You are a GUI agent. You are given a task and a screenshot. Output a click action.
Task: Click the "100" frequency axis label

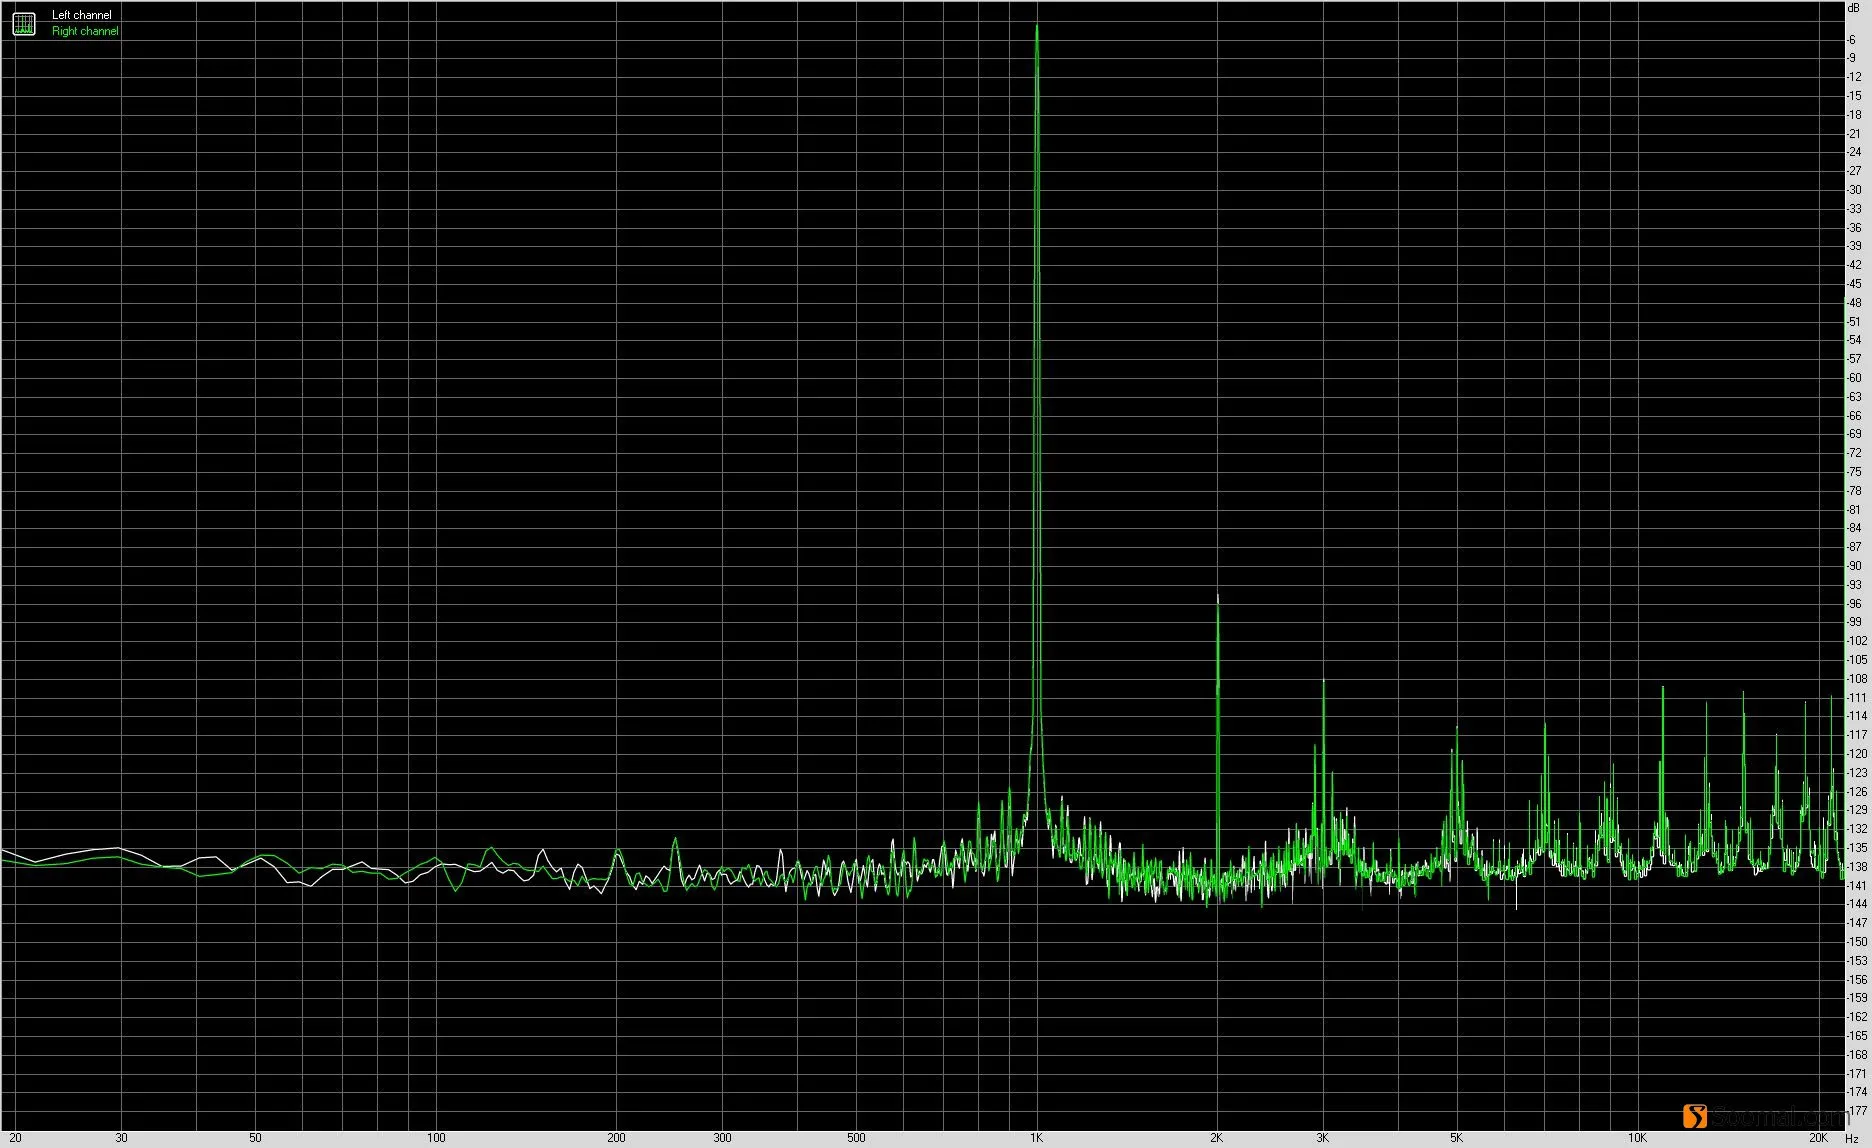point(436,1138)
